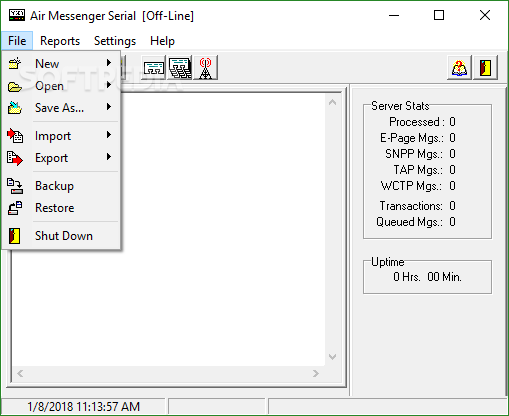
Task: Select New from the File menu
Action: (x=61, y=63)
